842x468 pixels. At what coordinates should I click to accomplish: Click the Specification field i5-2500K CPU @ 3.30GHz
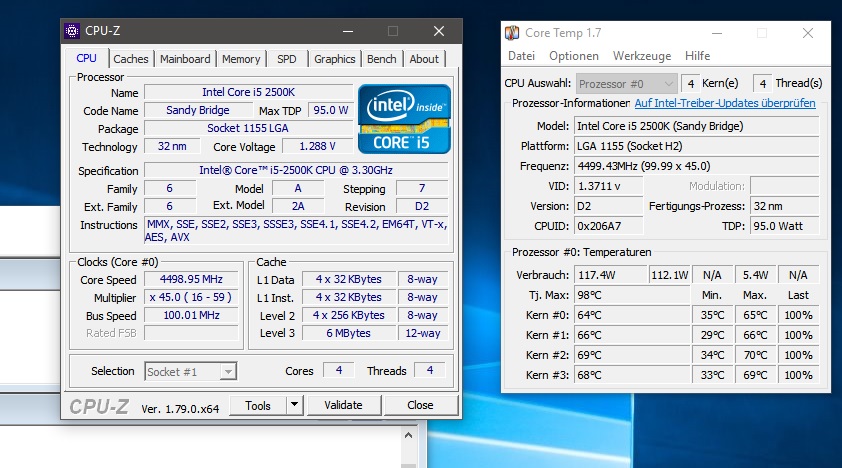point(296,170)
